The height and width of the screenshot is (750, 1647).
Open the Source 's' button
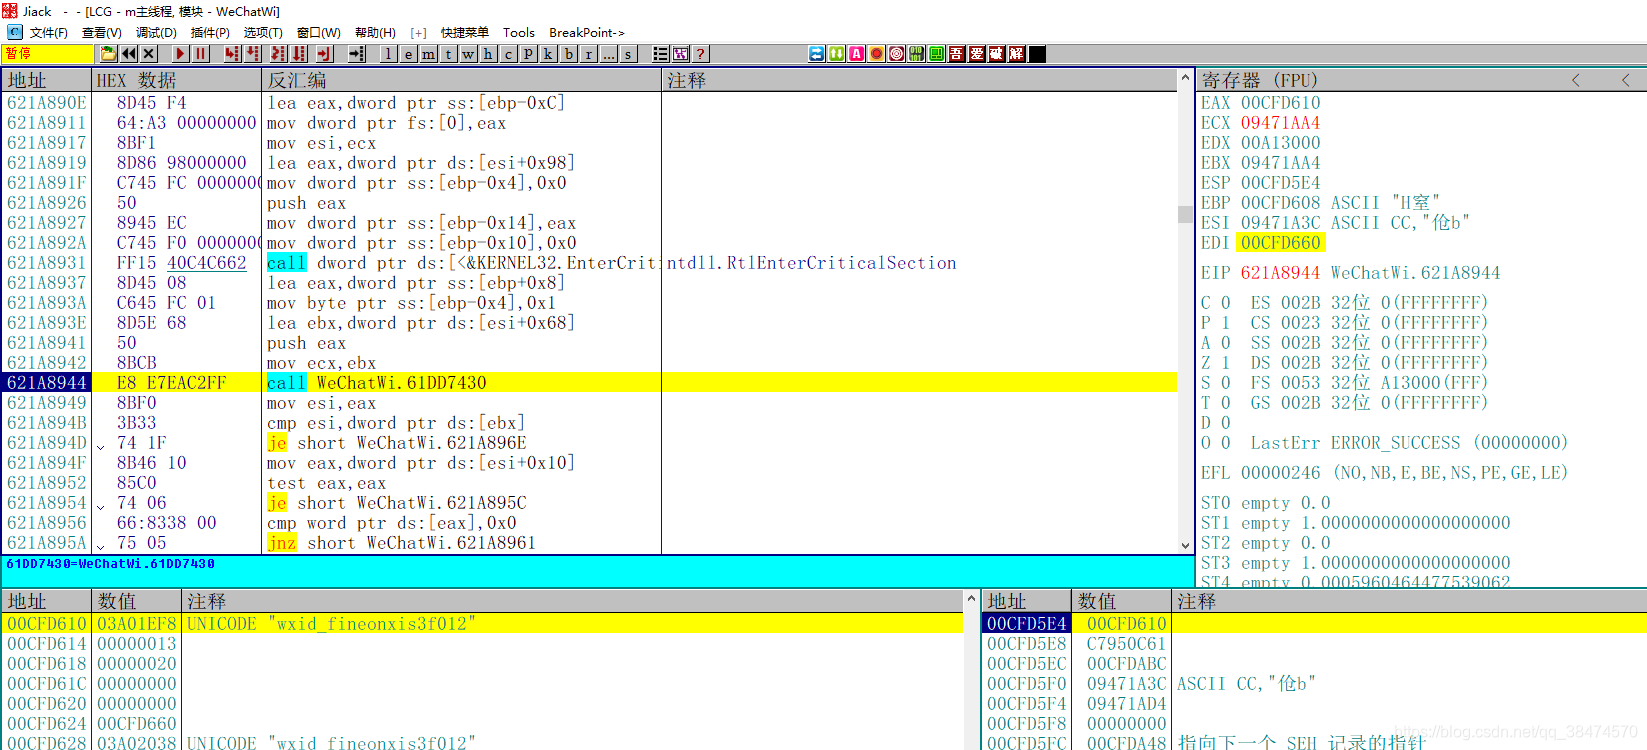[x=628, y=54]
